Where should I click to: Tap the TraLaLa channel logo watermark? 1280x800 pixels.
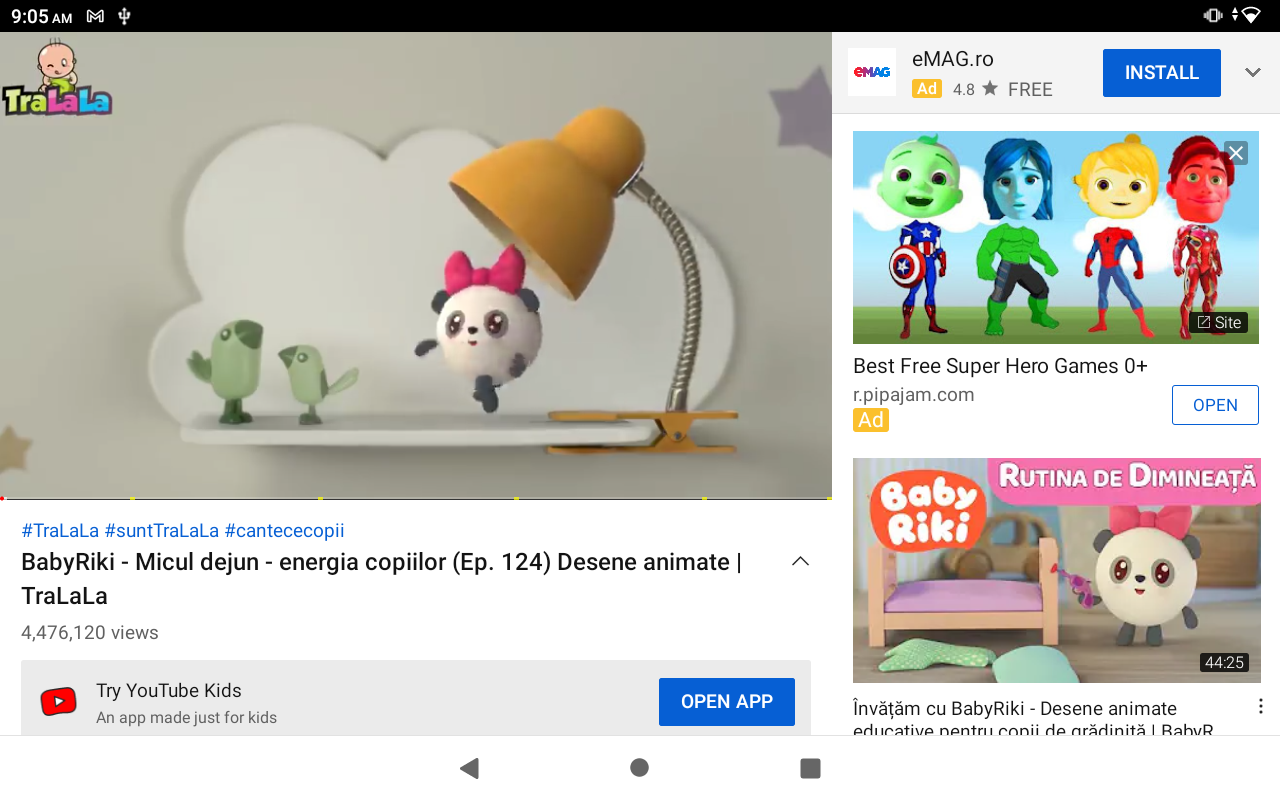(56, 78)
